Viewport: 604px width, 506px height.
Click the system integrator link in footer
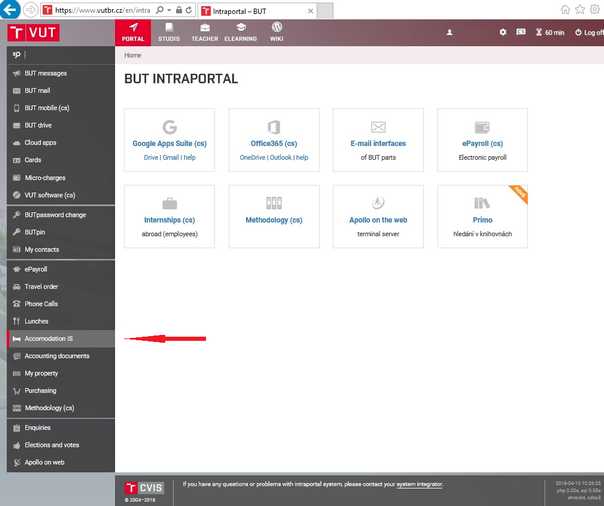coord(419,484)
